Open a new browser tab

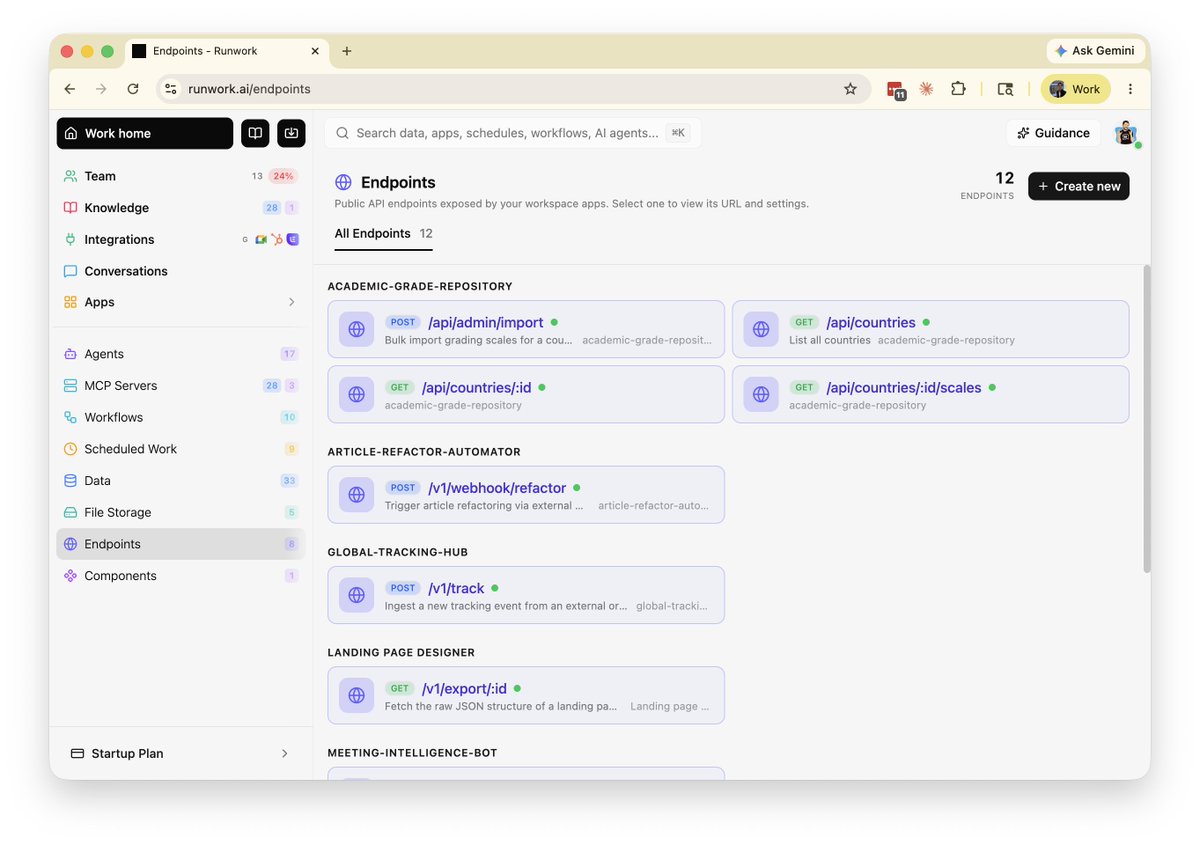pyautogui.click(x=347, y=51)
